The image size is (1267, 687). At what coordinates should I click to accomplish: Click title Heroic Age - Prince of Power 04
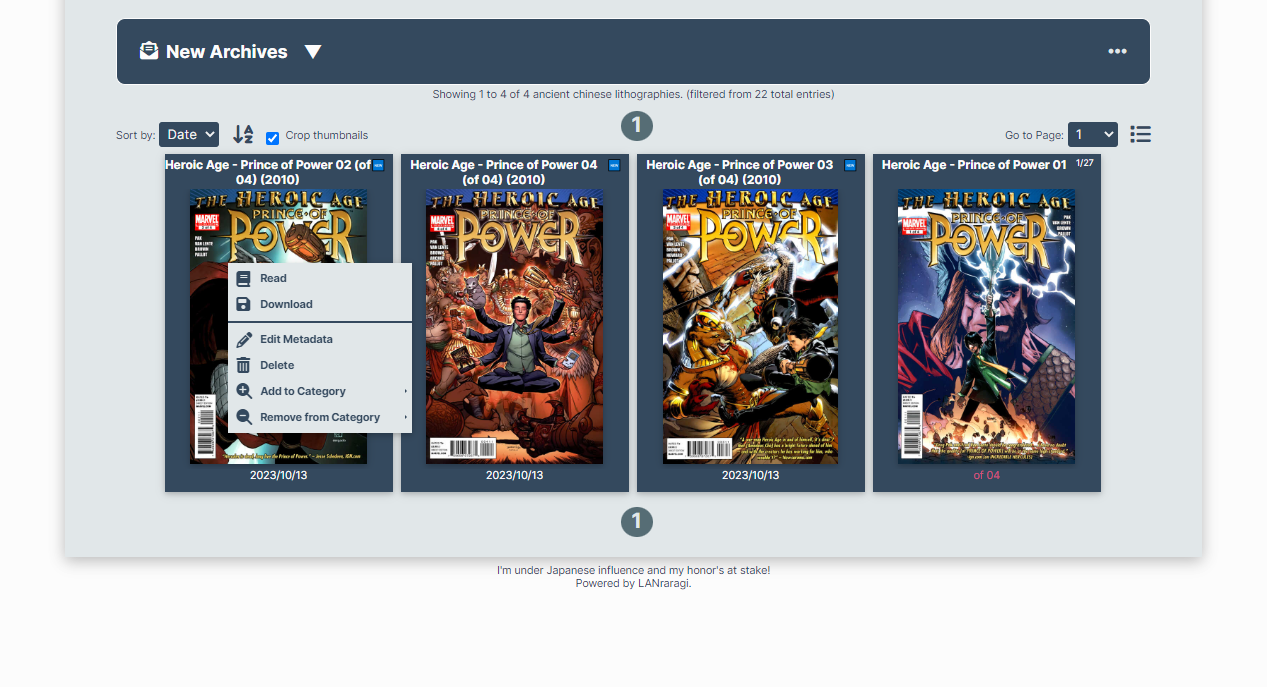click(504, 172)
